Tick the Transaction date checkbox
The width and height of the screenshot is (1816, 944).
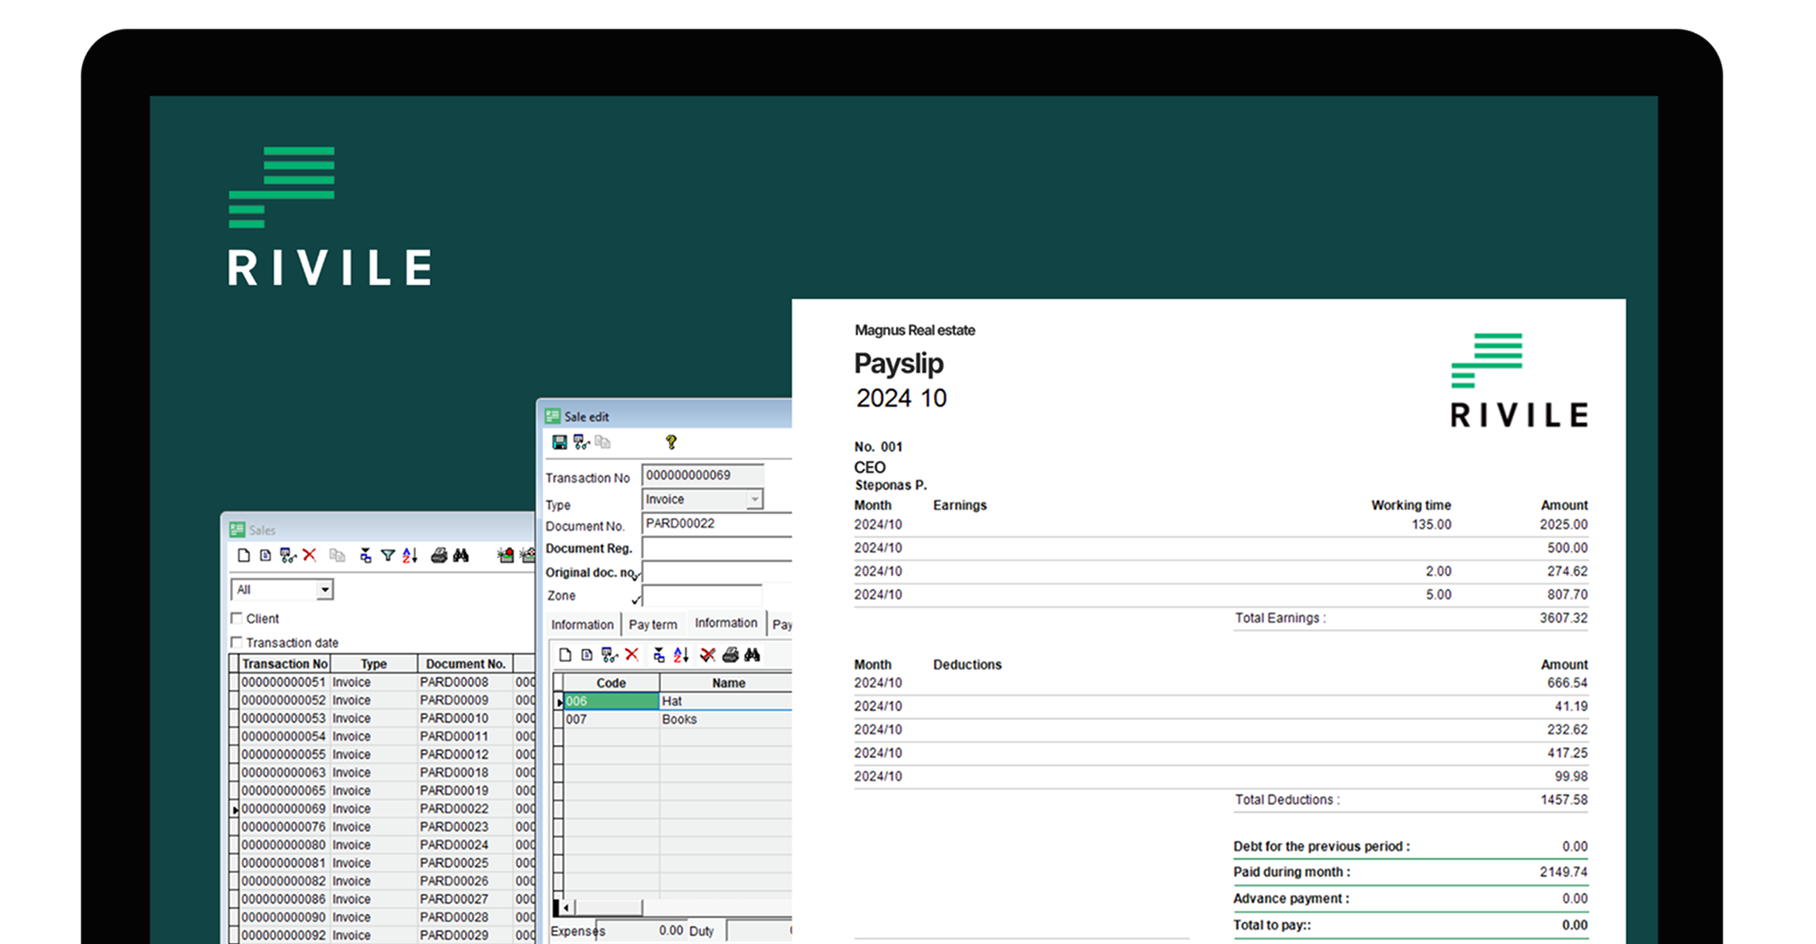(237, 642)
